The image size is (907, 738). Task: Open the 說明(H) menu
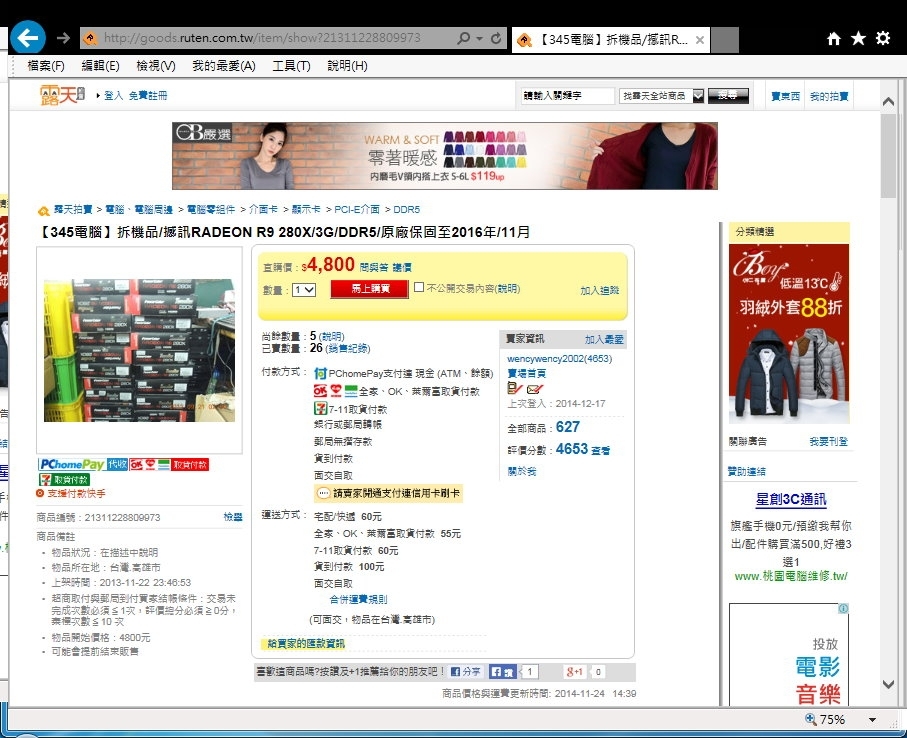(x=347, y=66)
